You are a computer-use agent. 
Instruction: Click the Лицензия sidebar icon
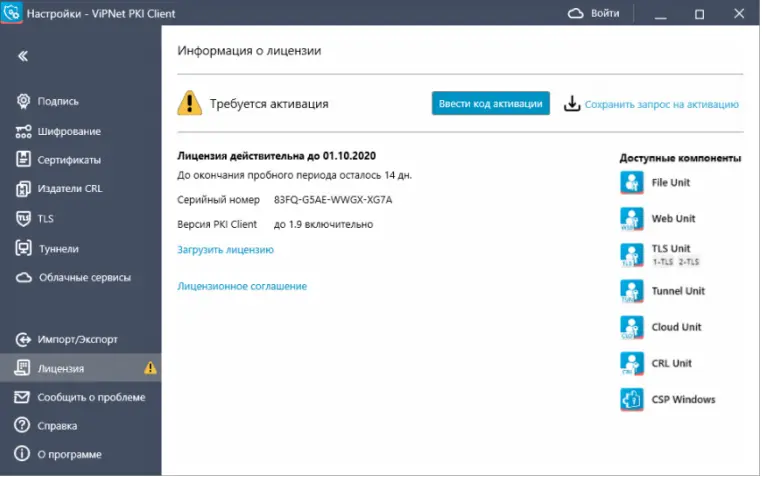[22, 368]
